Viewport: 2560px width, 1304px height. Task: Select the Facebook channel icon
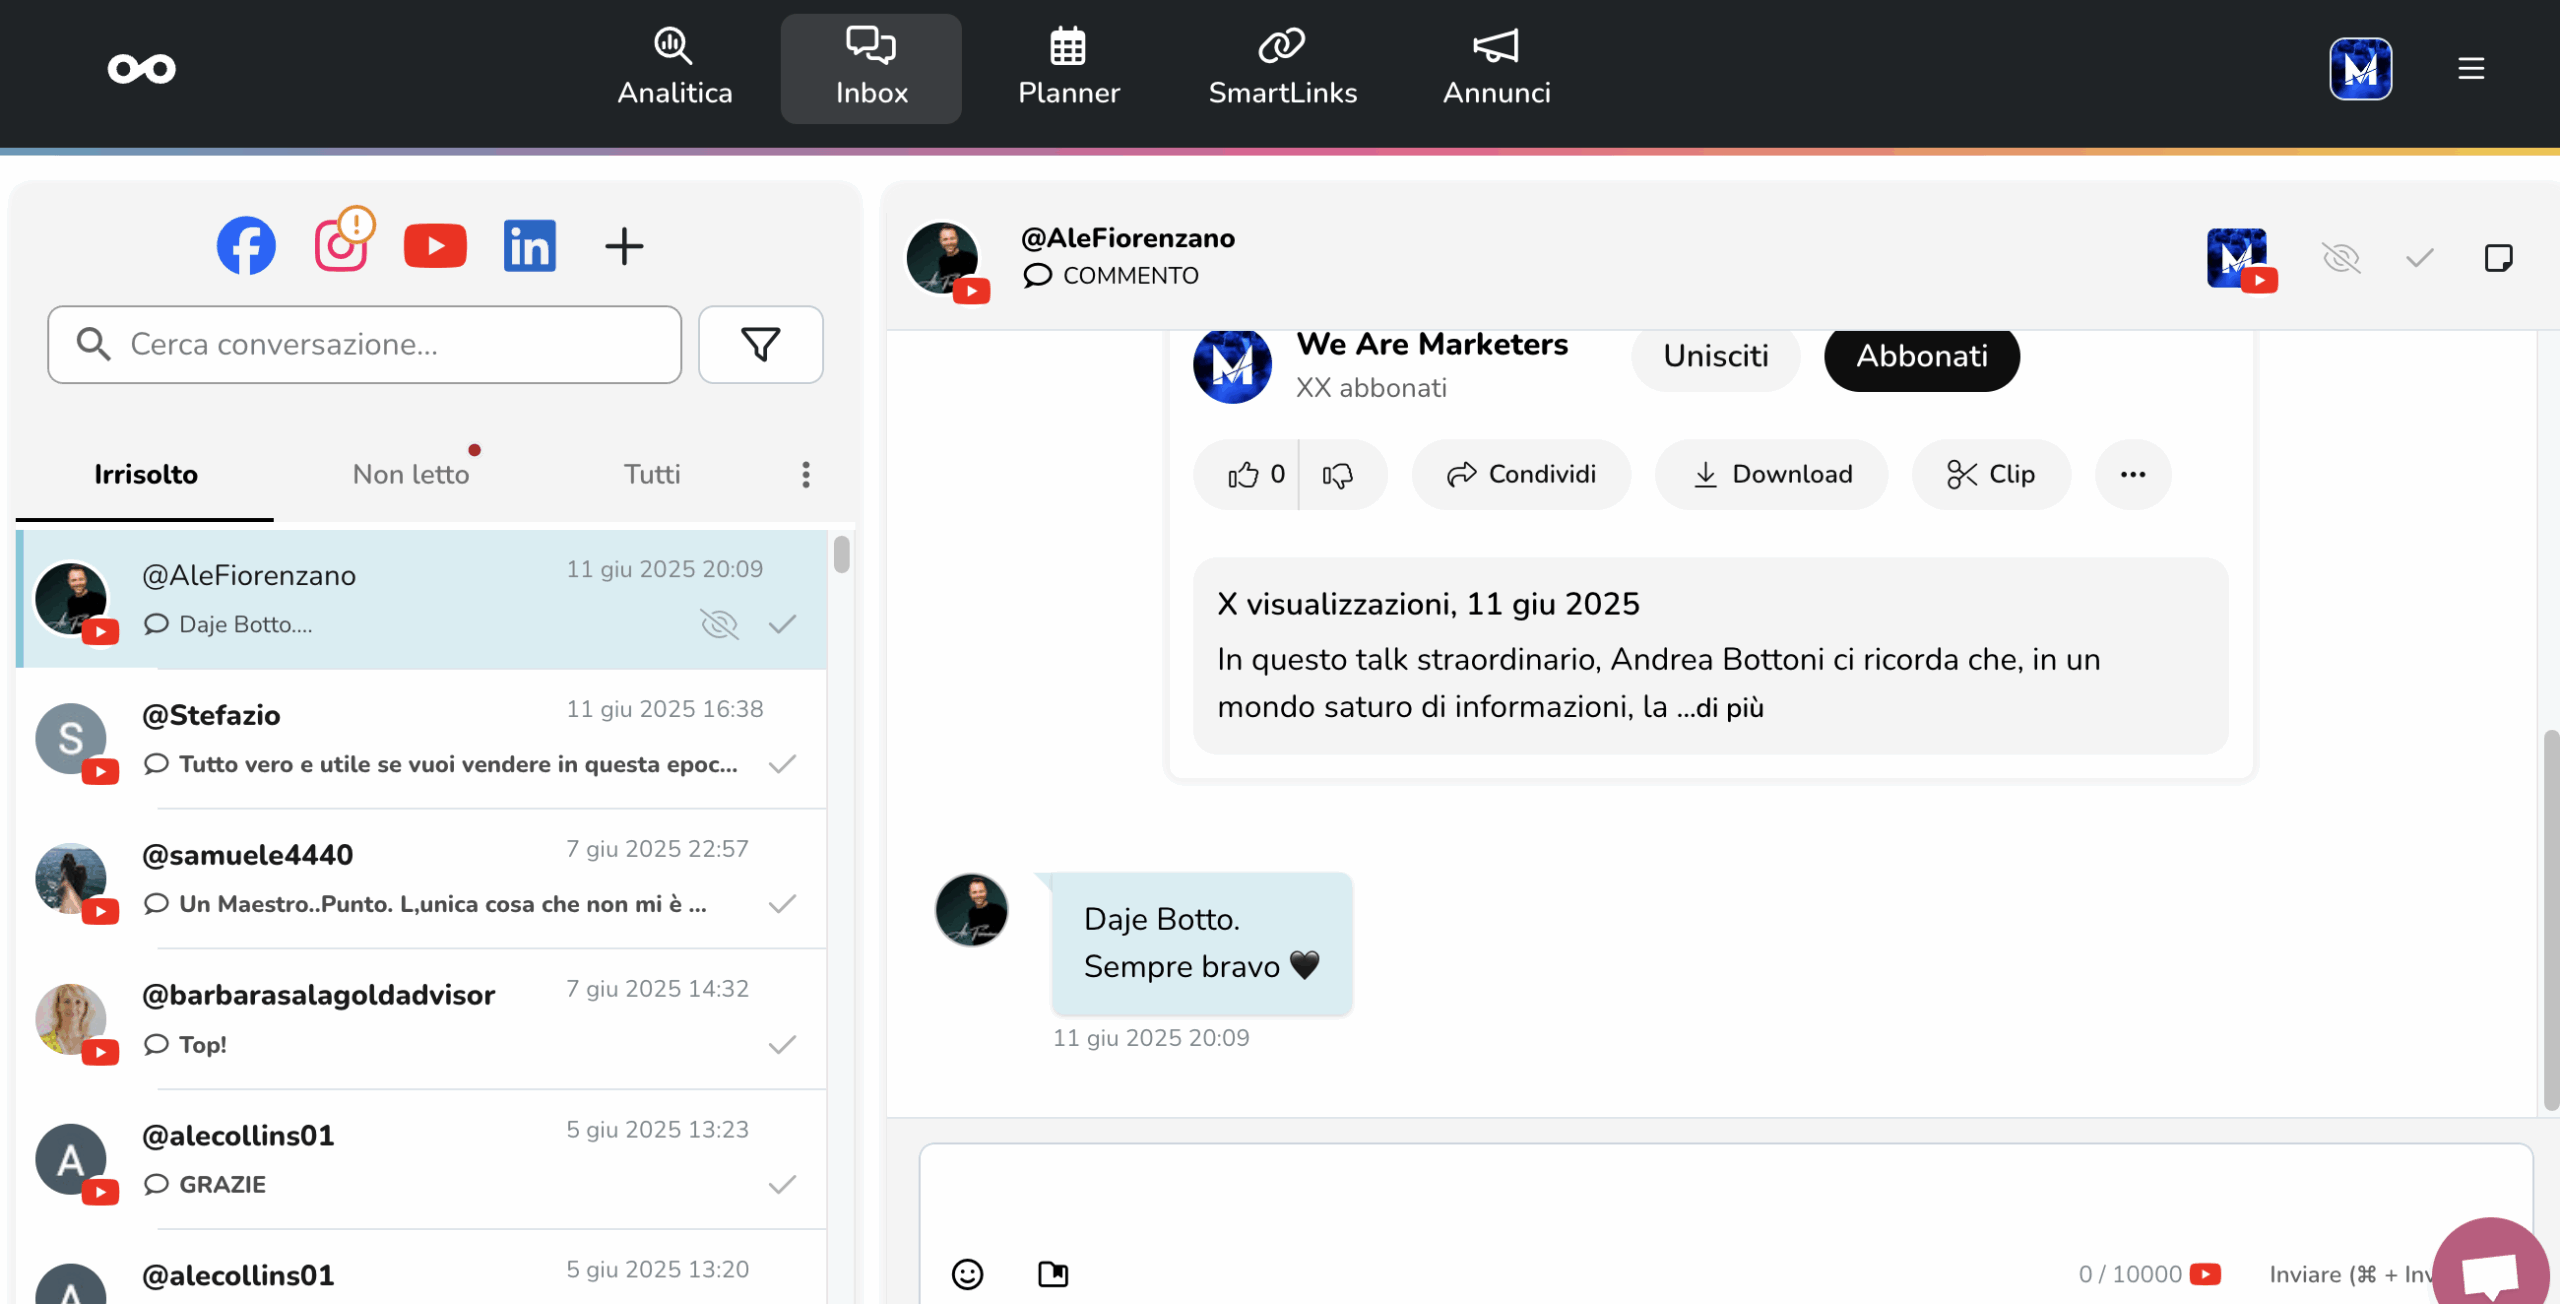click(x=246, y=246)
